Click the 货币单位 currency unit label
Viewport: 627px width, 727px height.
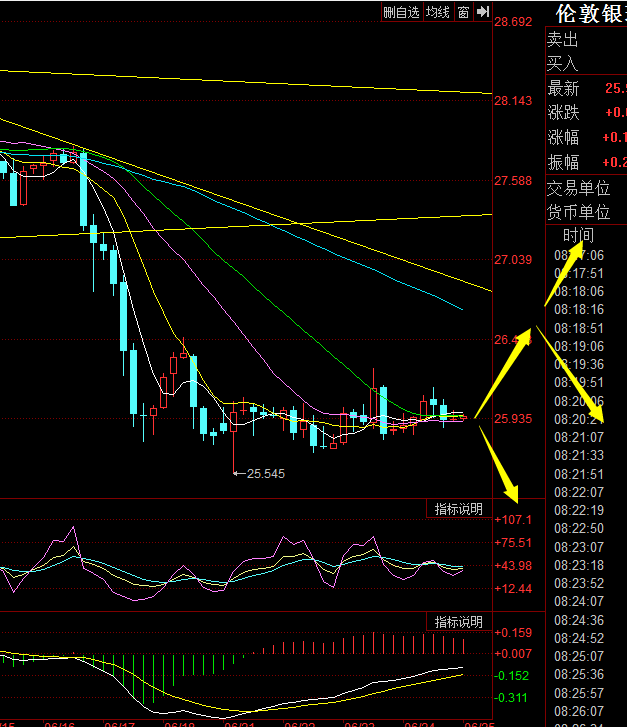578,212
